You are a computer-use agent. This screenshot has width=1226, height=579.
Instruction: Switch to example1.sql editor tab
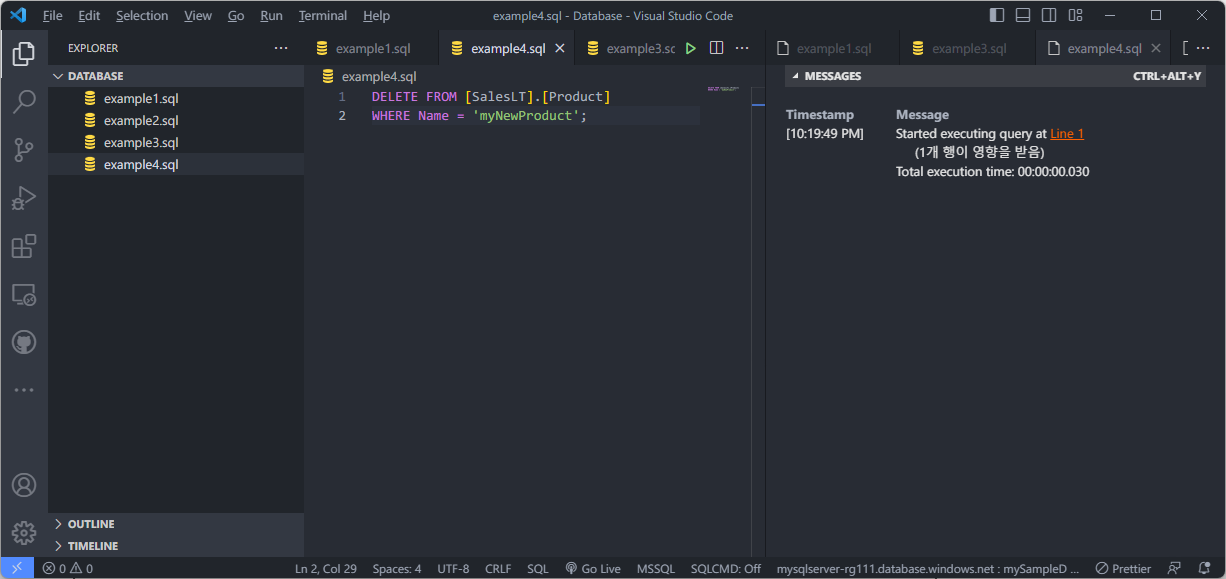[x=371, y=48]
